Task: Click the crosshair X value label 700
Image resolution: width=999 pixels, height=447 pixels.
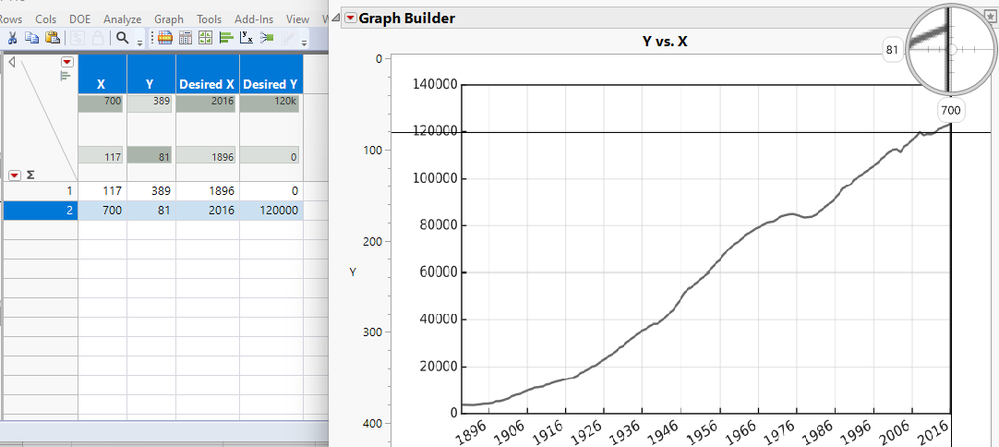Action: pos(950,110)
